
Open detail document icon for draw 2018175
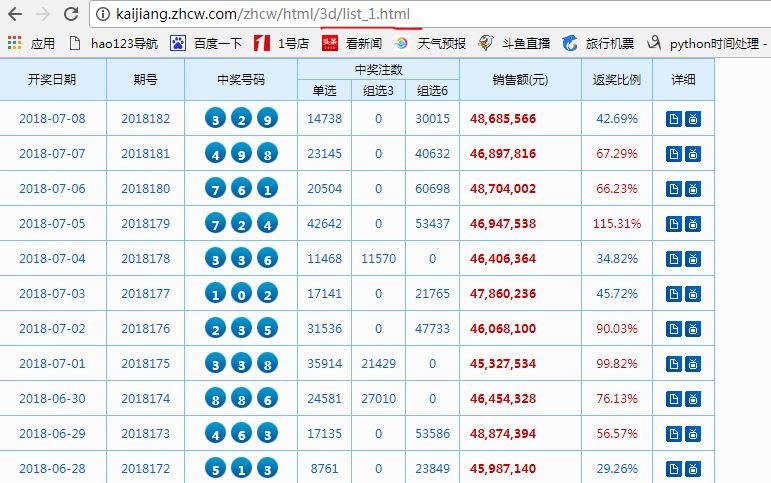[674, 364]
